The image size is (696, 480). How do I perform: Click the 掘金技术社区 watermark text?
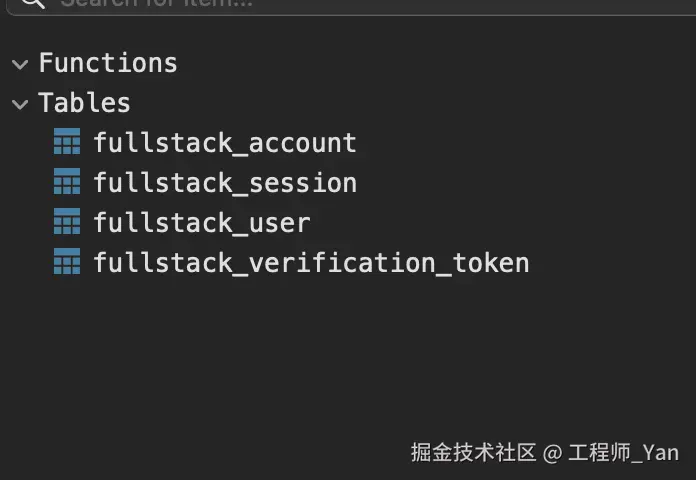point(473,453)
